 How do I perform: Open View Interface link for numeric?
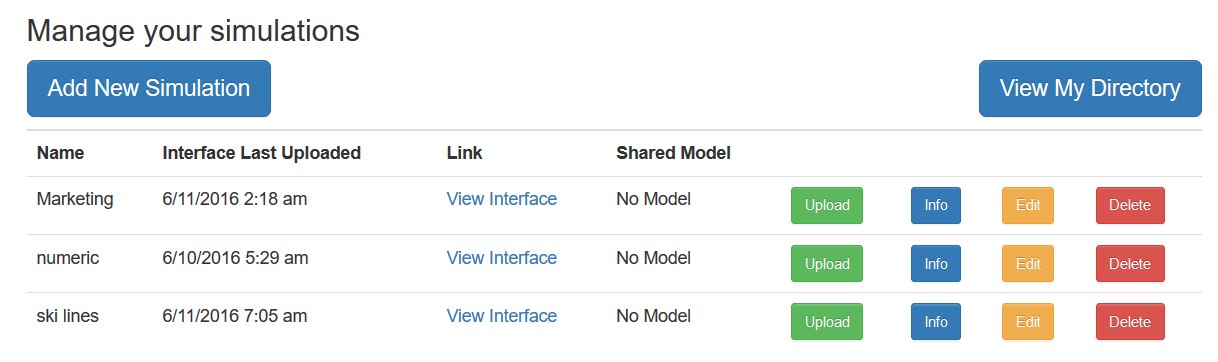[502, 258]
